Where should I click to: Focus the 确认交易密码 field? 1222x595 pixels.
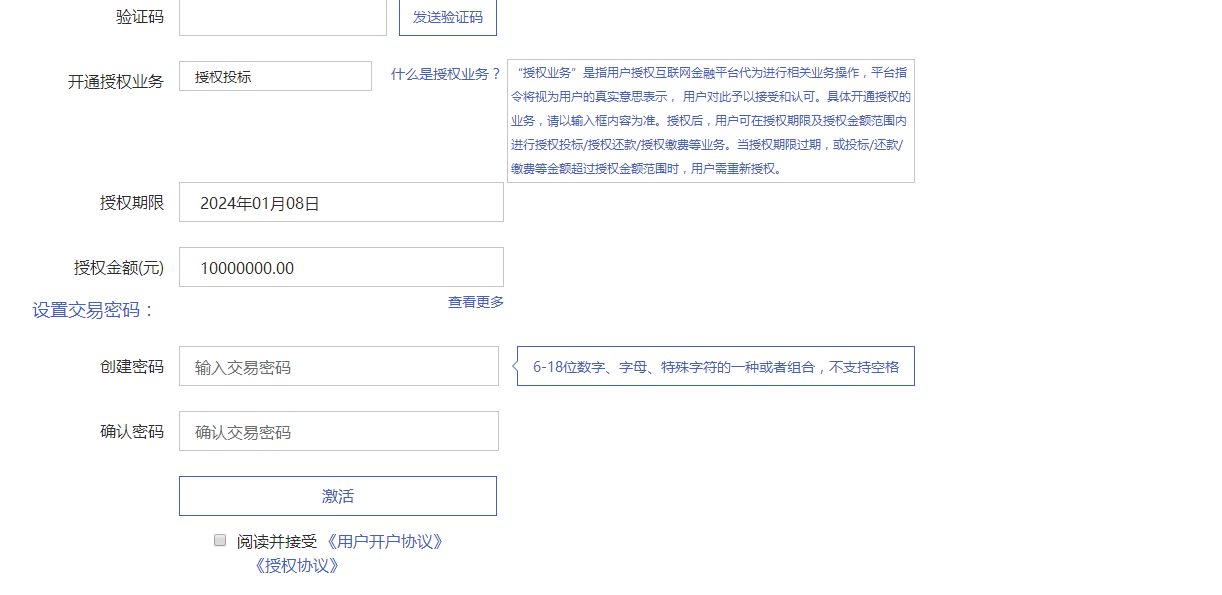click(339, 431)
